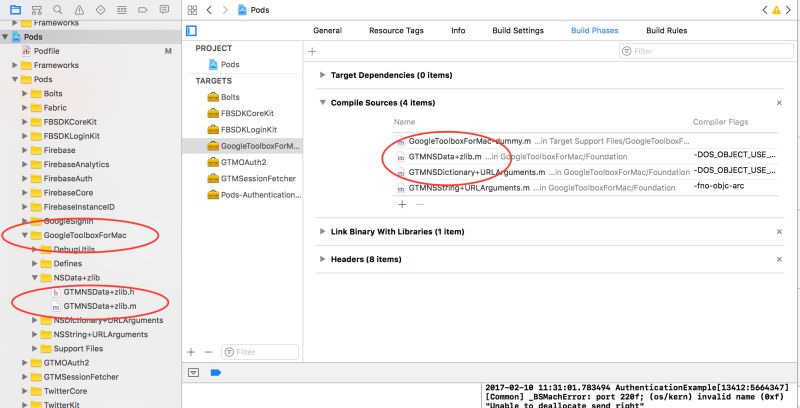Open the Report navigator speech-bubble icon
This screenshot has width=800, height=408.
pyautogui.click(x=164, y=10)
